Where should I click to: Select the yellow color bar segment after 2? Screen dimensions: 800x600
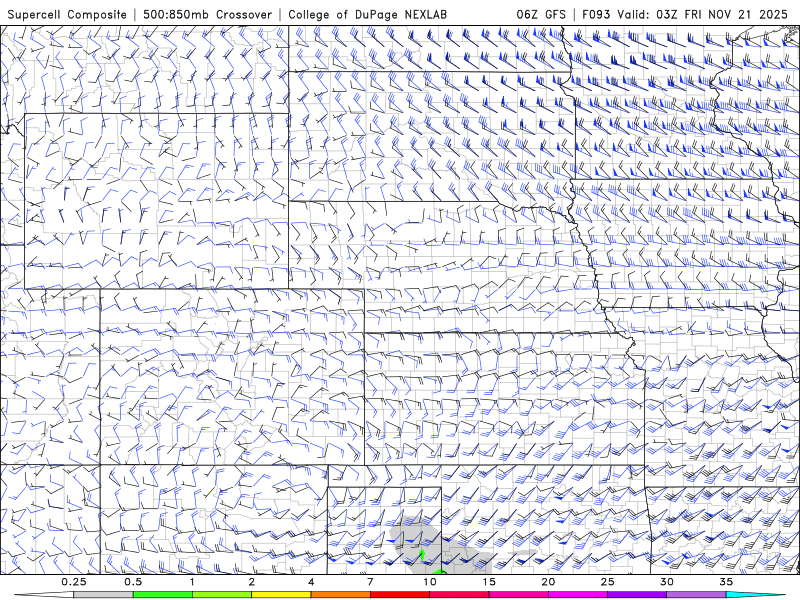pyautogui.click(x=281, y=595)
